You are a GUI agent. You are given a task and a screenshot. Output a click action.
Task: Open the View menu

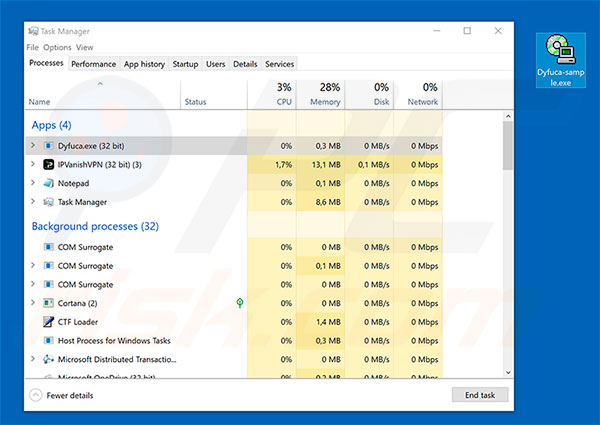point(84,47)
